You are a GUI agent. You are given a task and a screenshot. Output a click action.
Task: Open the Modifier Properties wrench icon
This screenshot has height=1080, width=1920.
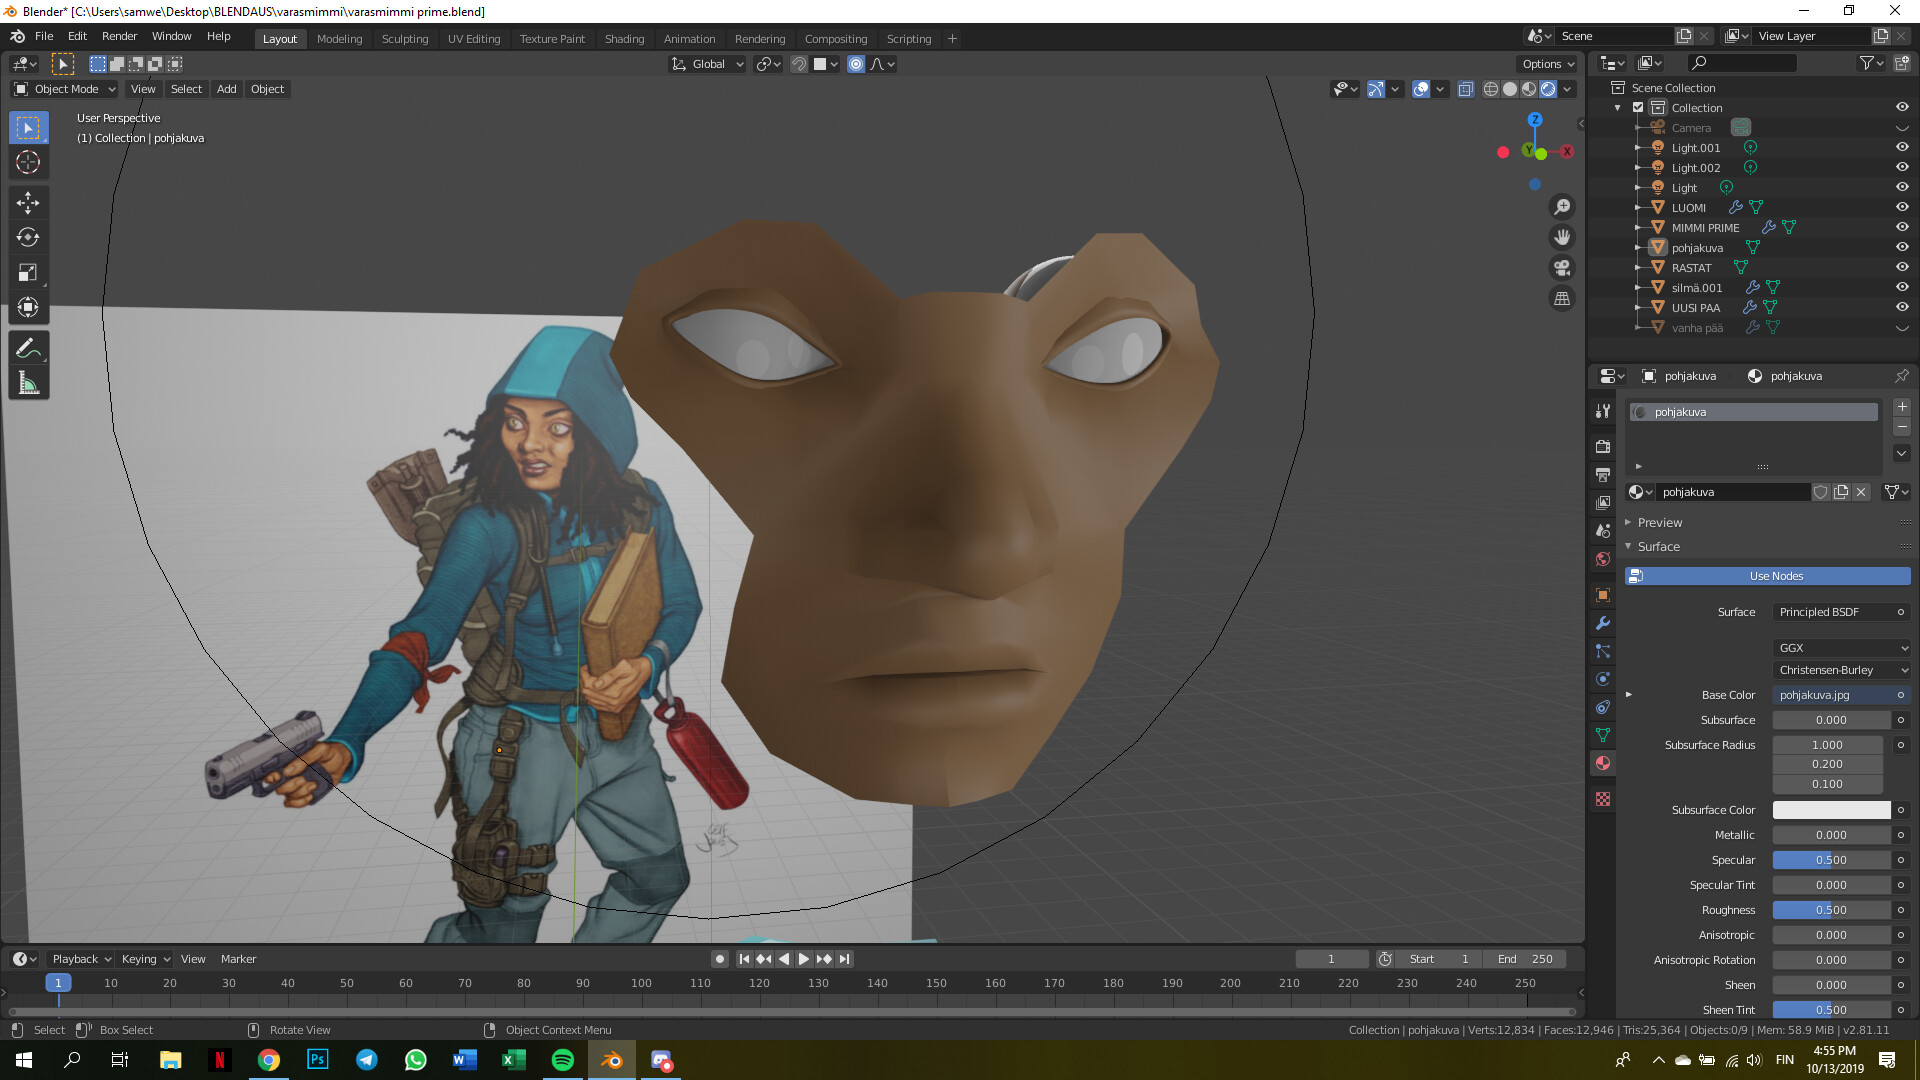coord(1602,623)
